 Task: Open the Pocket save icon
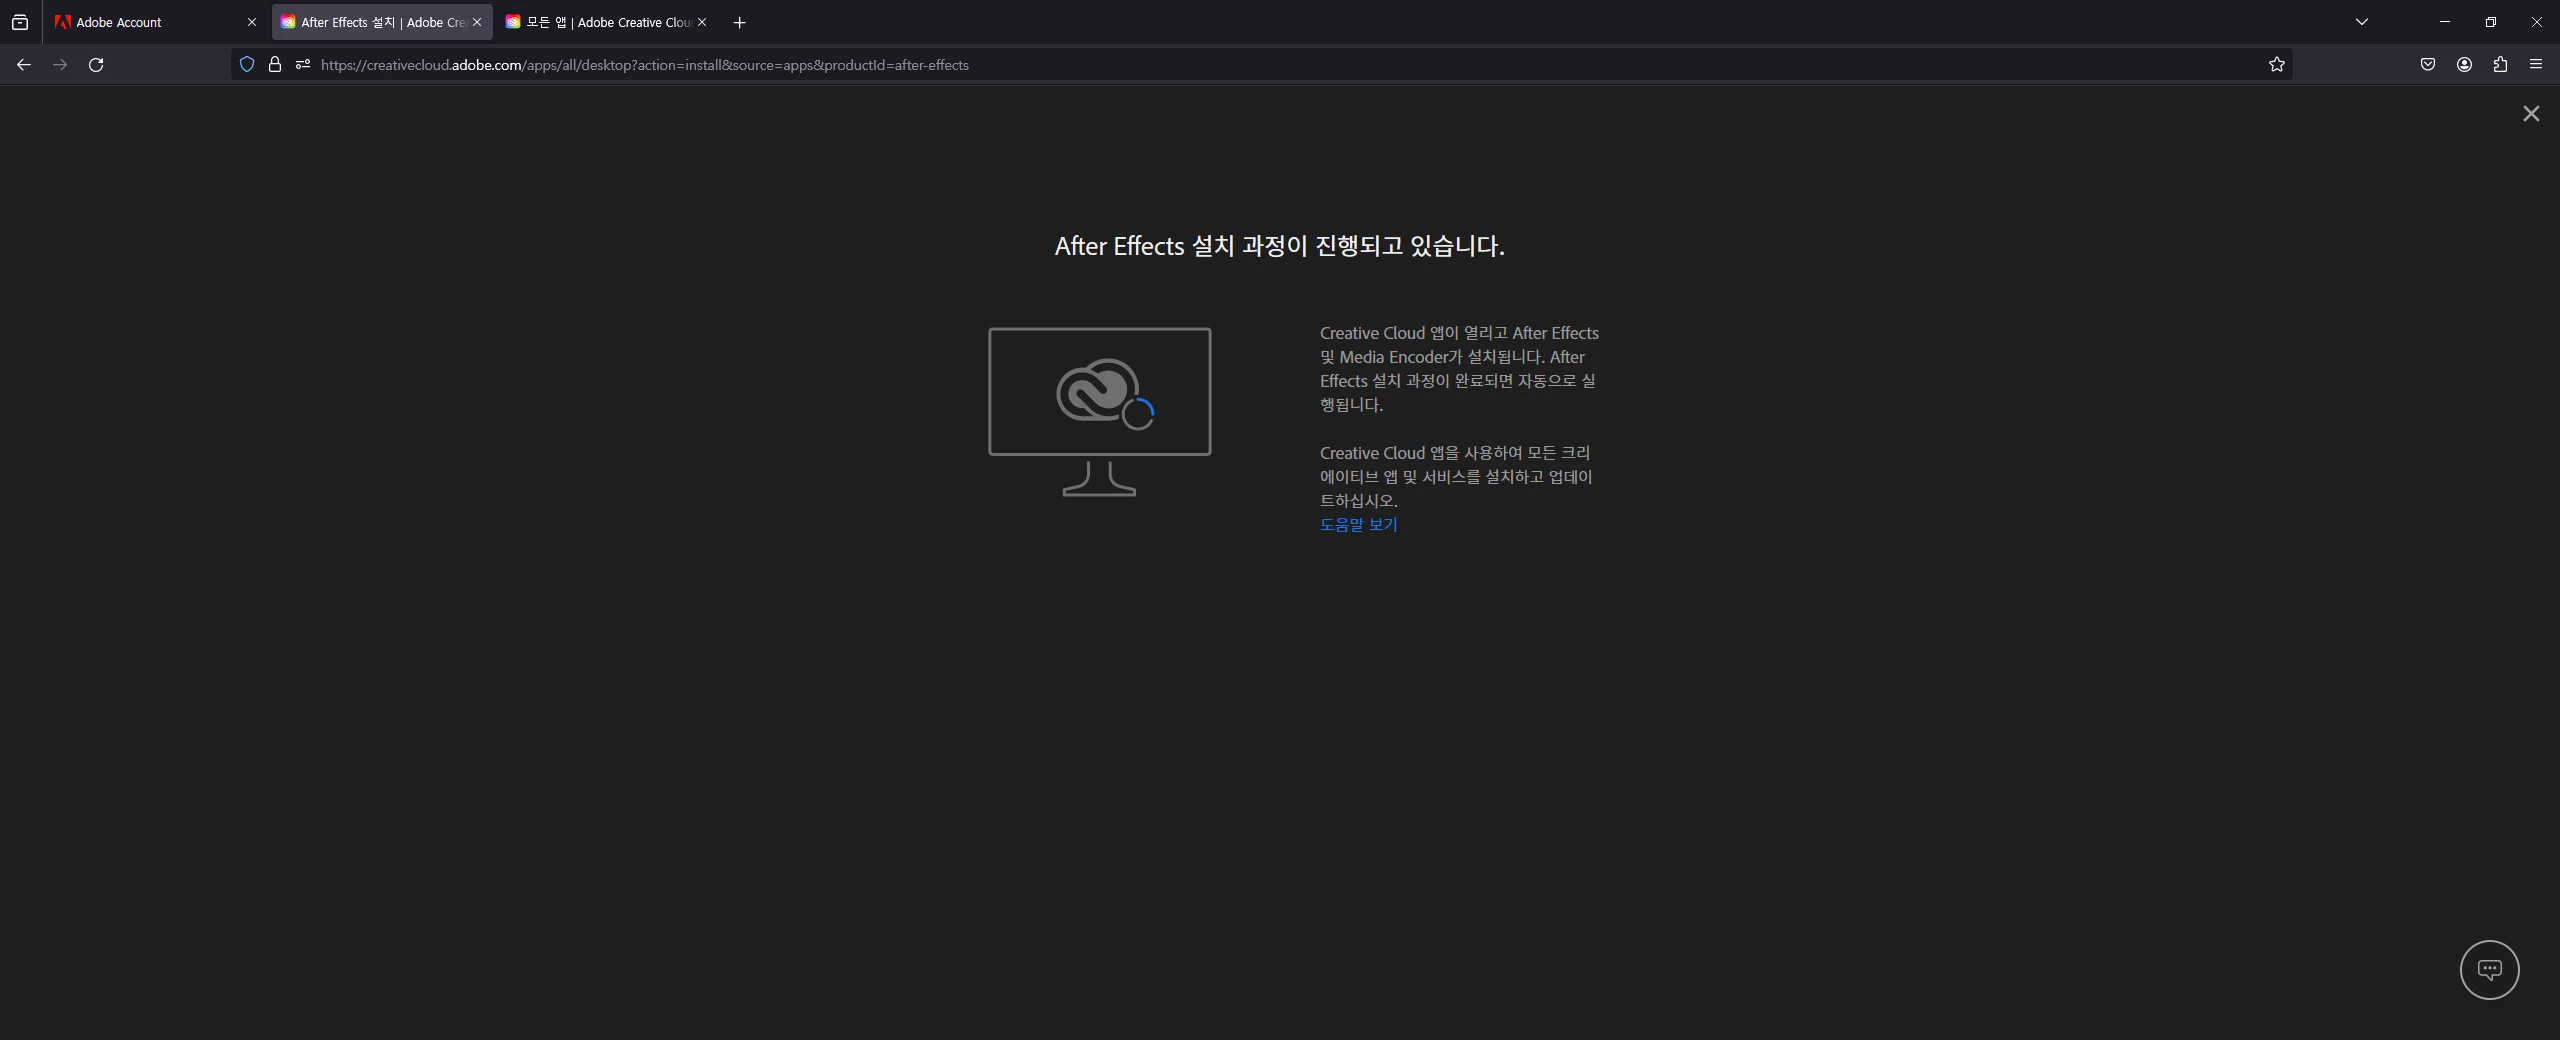(2428, 65)
